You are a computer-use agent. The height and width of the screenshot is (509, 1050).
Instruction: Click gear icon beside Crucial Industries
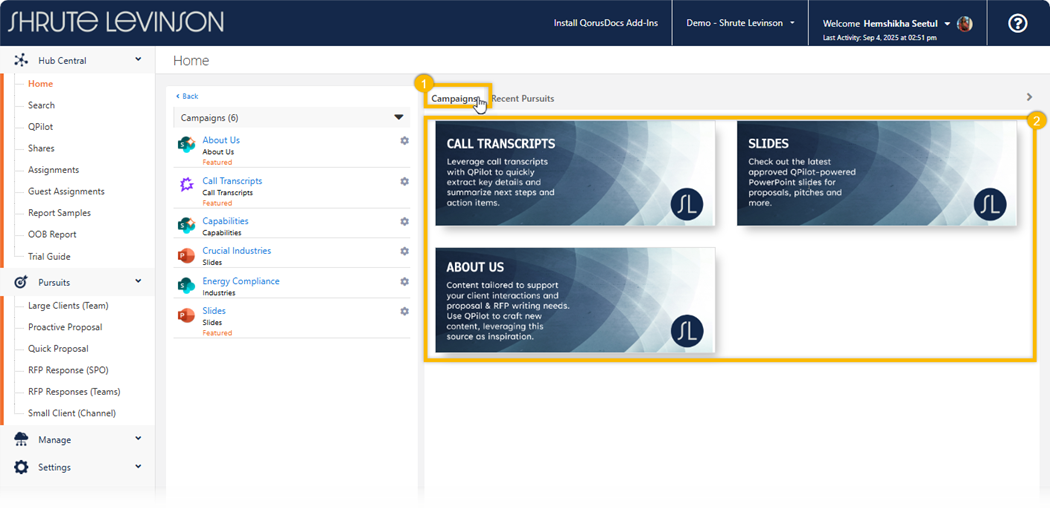pos(404,251)
